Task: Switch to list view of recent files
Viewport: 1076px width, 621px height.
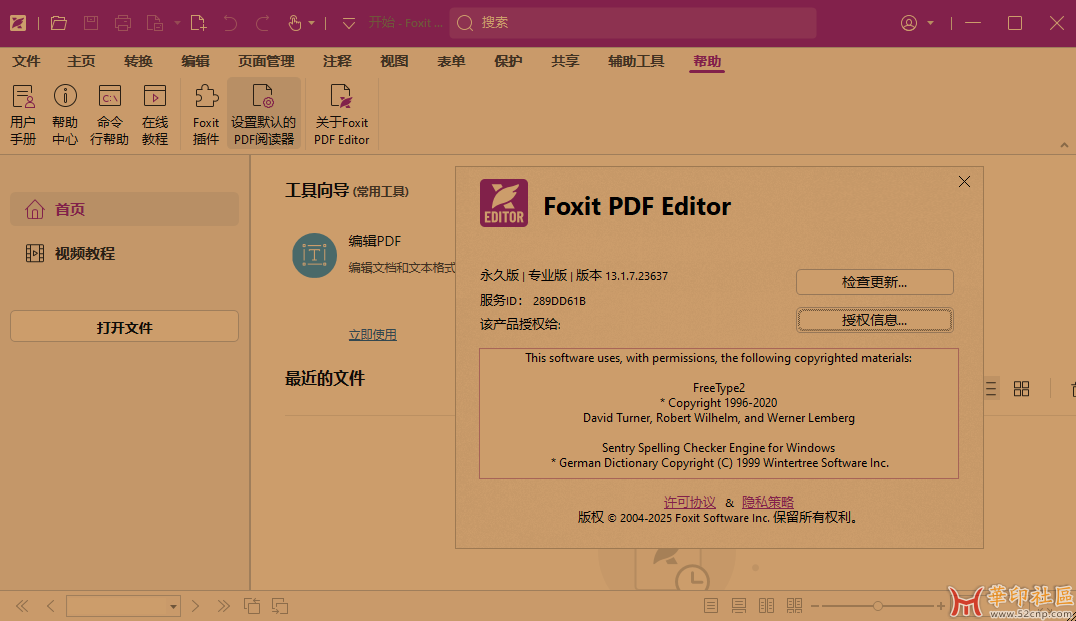Action: click(990, 389)
